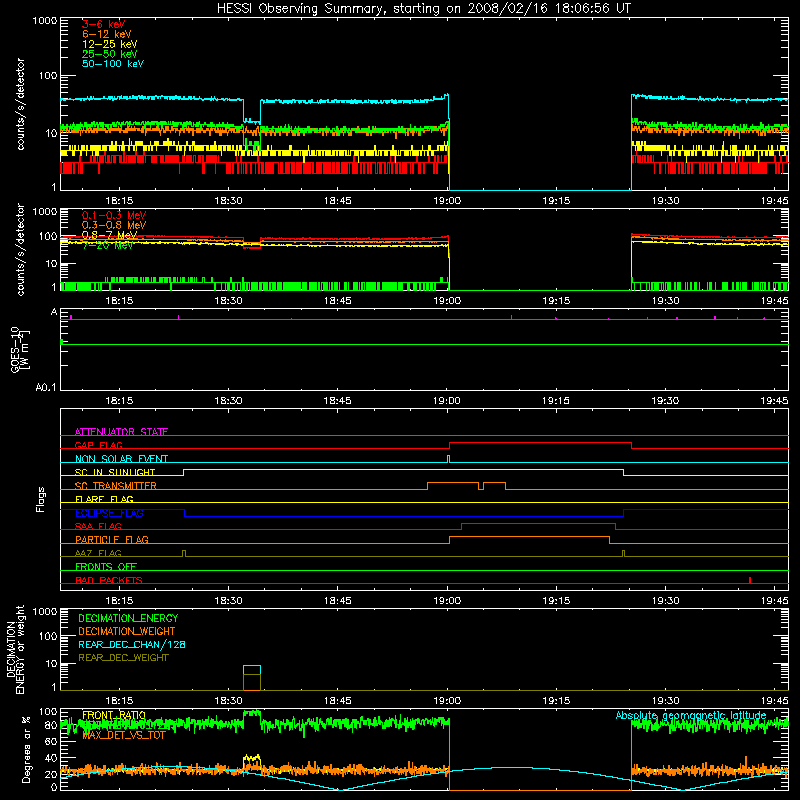Click 18:45 time label under Flags panel
The width and height of the screenshot is (800, 800).
pyautogui.click(x=337, y=601)
